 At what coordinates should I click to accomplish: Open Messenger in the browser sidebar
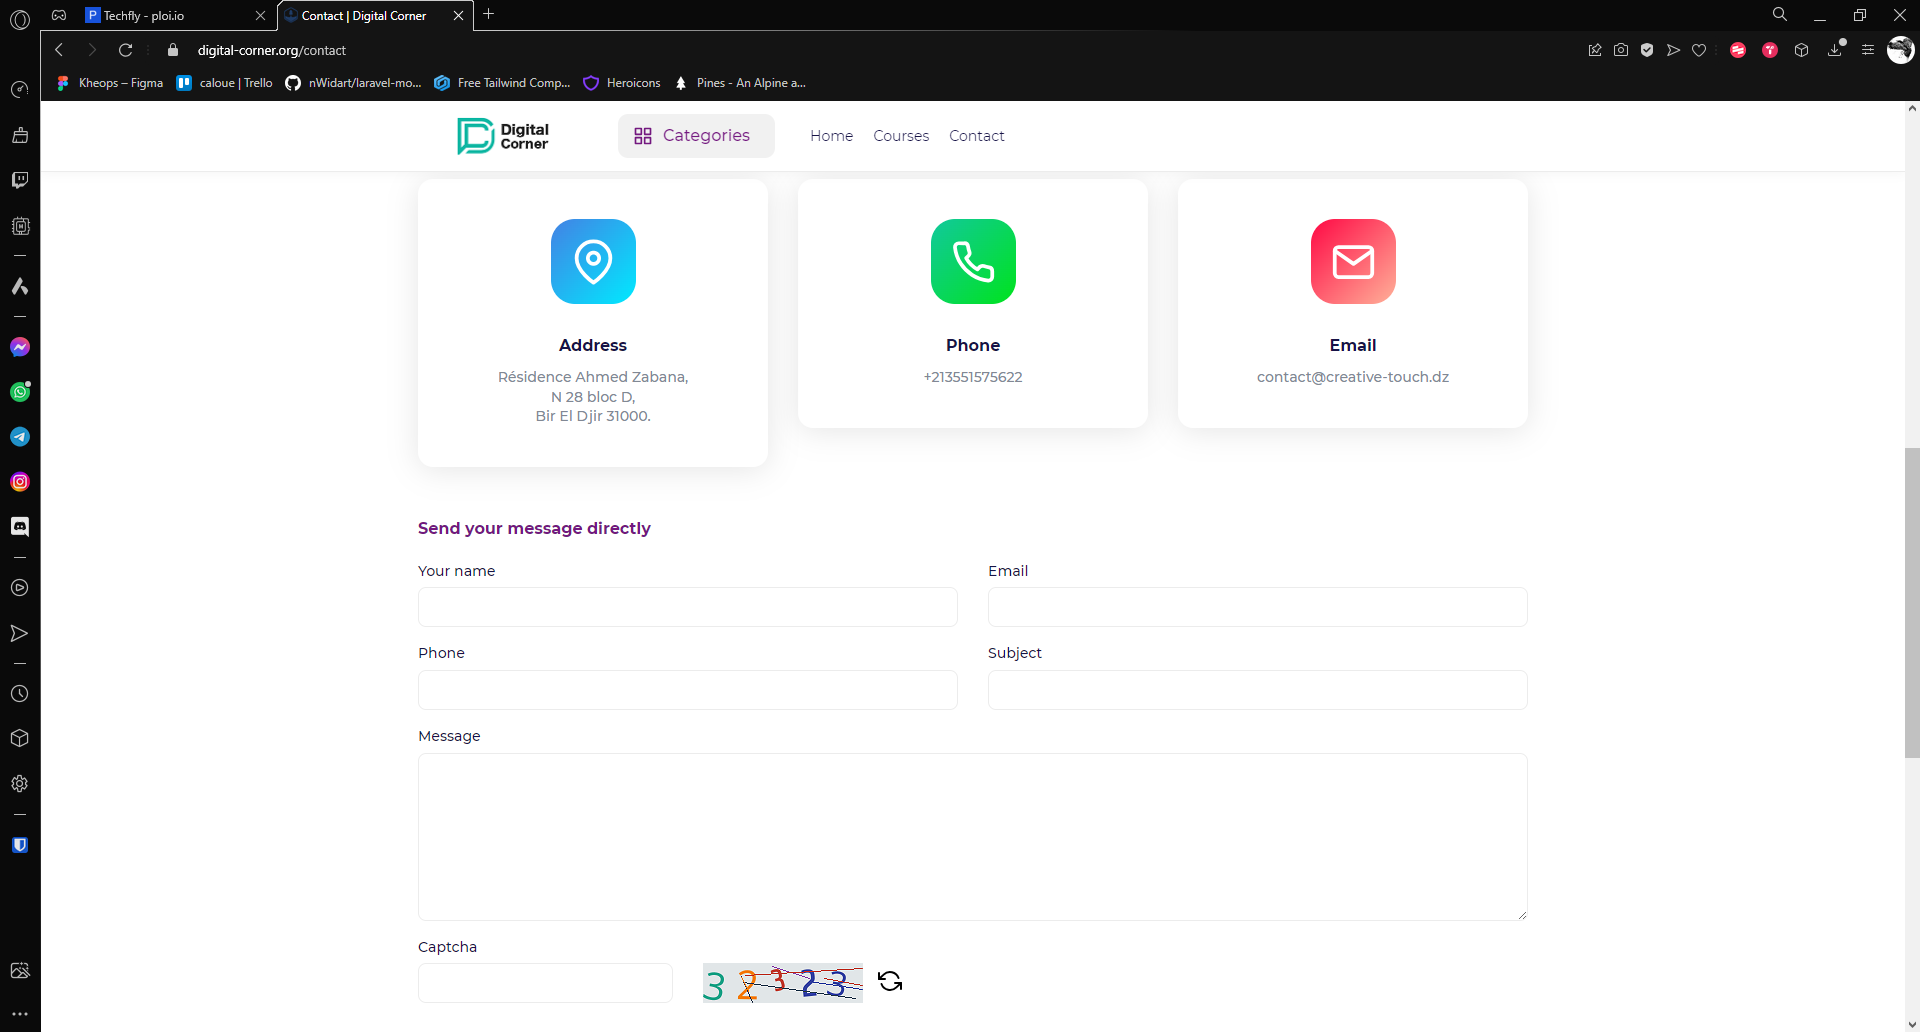pyautogui.click(x=20, y=347)
